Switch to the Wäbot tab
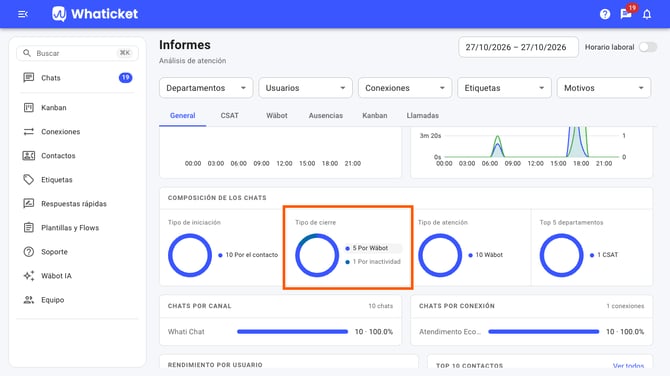This screenshot has width=670, height=376. [x=277, y=115]
